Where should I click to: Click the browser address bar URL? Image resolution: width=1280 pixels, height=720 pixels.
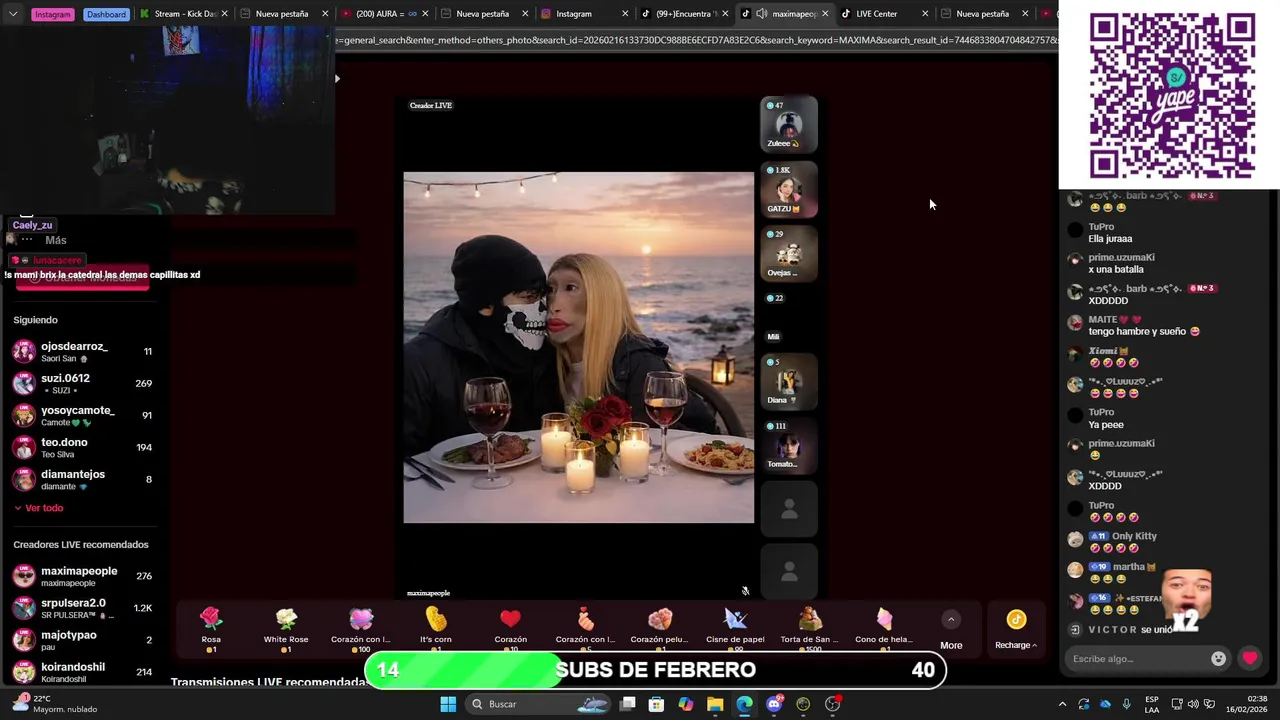pyautogui.click(x=697, y=40)
